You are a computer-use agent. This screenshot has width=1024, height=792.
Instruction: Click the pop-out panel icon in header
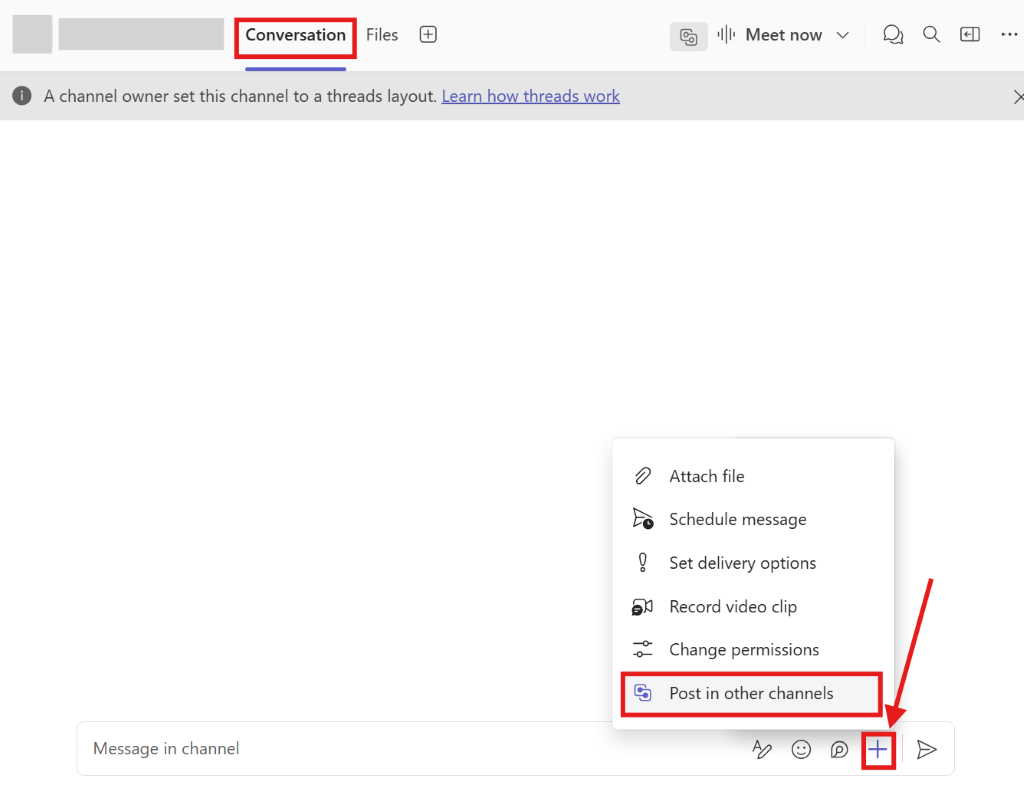(x=970, y=35)
